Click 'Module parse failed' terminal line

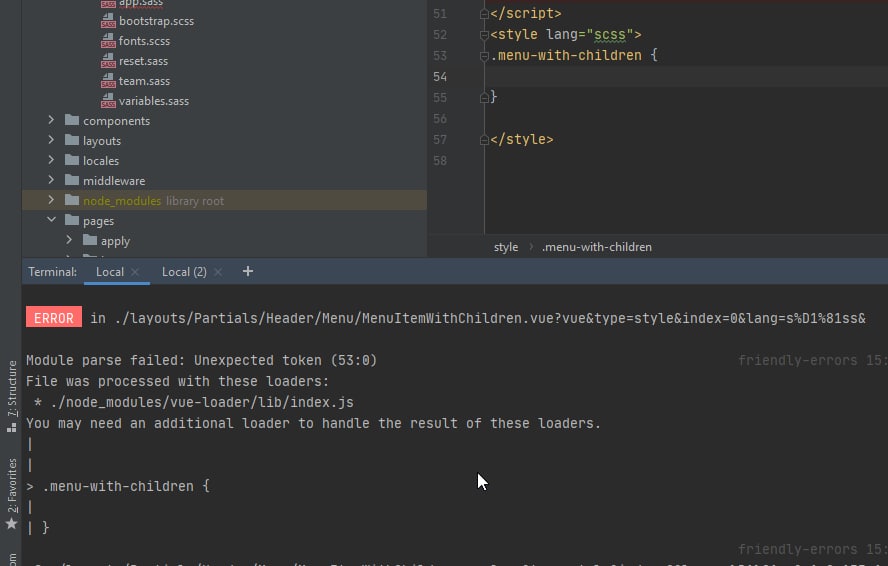201,360
